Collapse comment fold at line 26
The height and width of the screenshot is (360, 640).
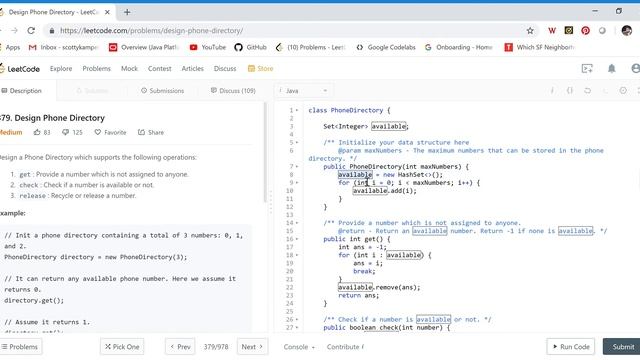[297, 320]
